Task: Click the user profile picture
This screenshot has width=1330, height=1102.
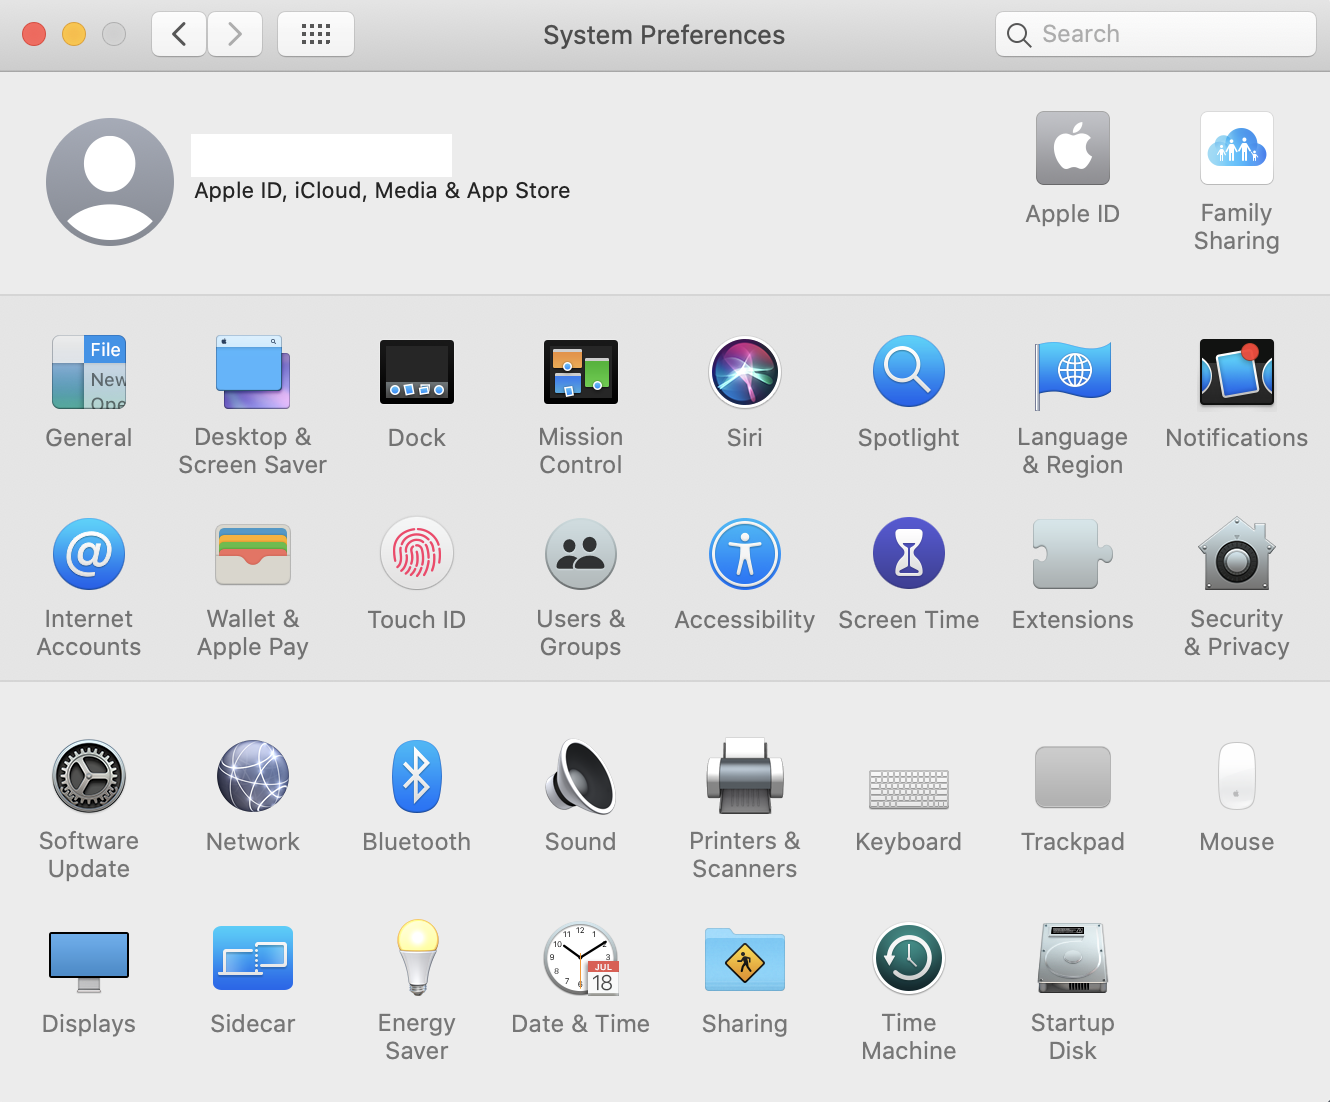Action: tap(109, 181)
